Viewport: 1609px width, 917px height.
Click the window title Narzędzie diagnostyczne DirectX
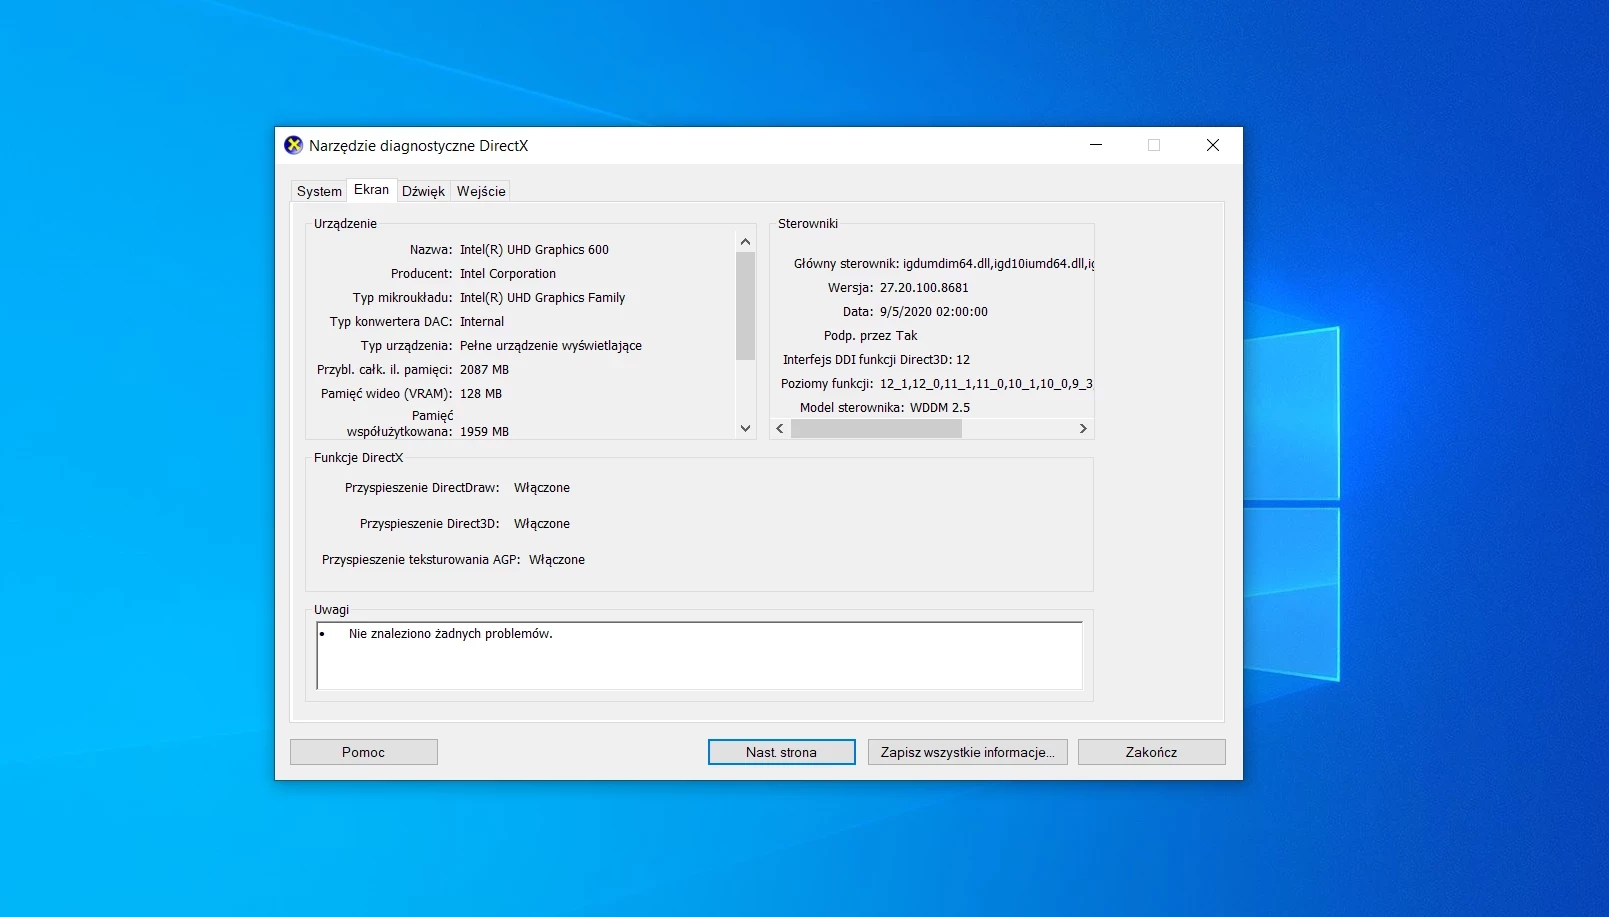[x=418, y=146]
